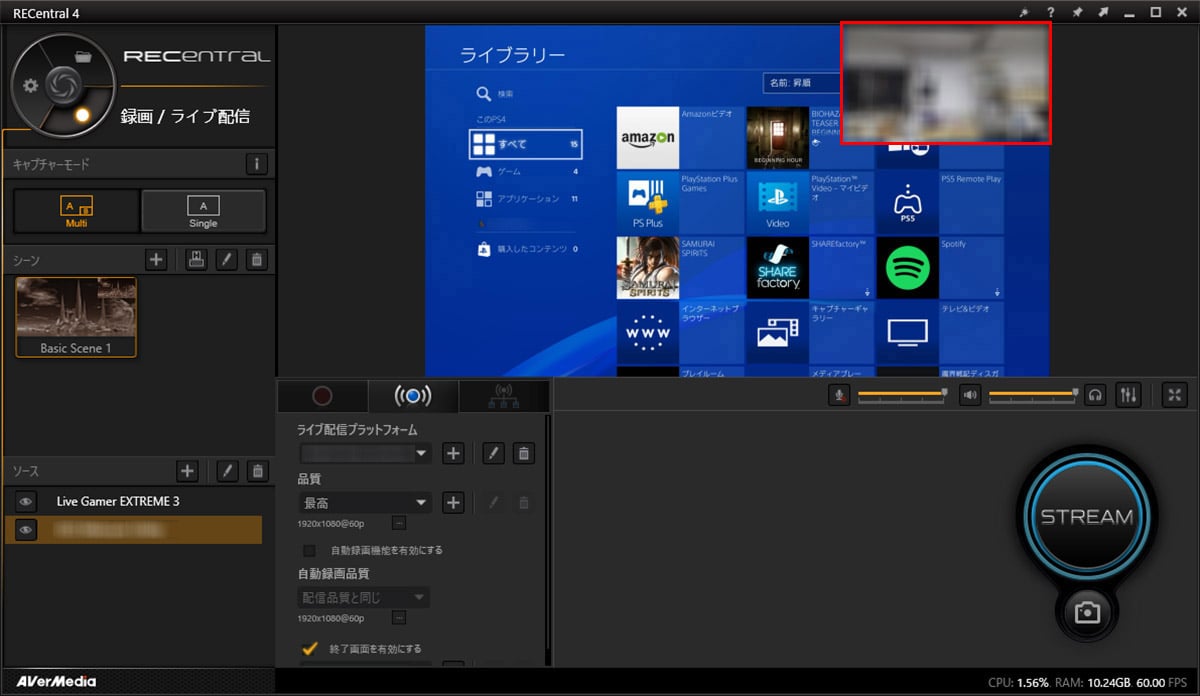
Task: Click the SHAREfactory tile in the preview
Action: [x=777, y=267]
